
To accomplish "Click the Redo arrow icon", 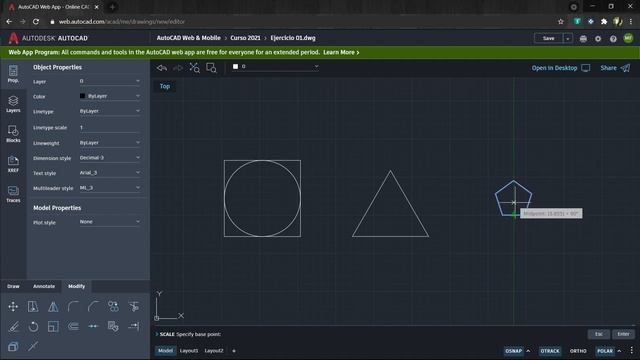I will click(178, 68).
